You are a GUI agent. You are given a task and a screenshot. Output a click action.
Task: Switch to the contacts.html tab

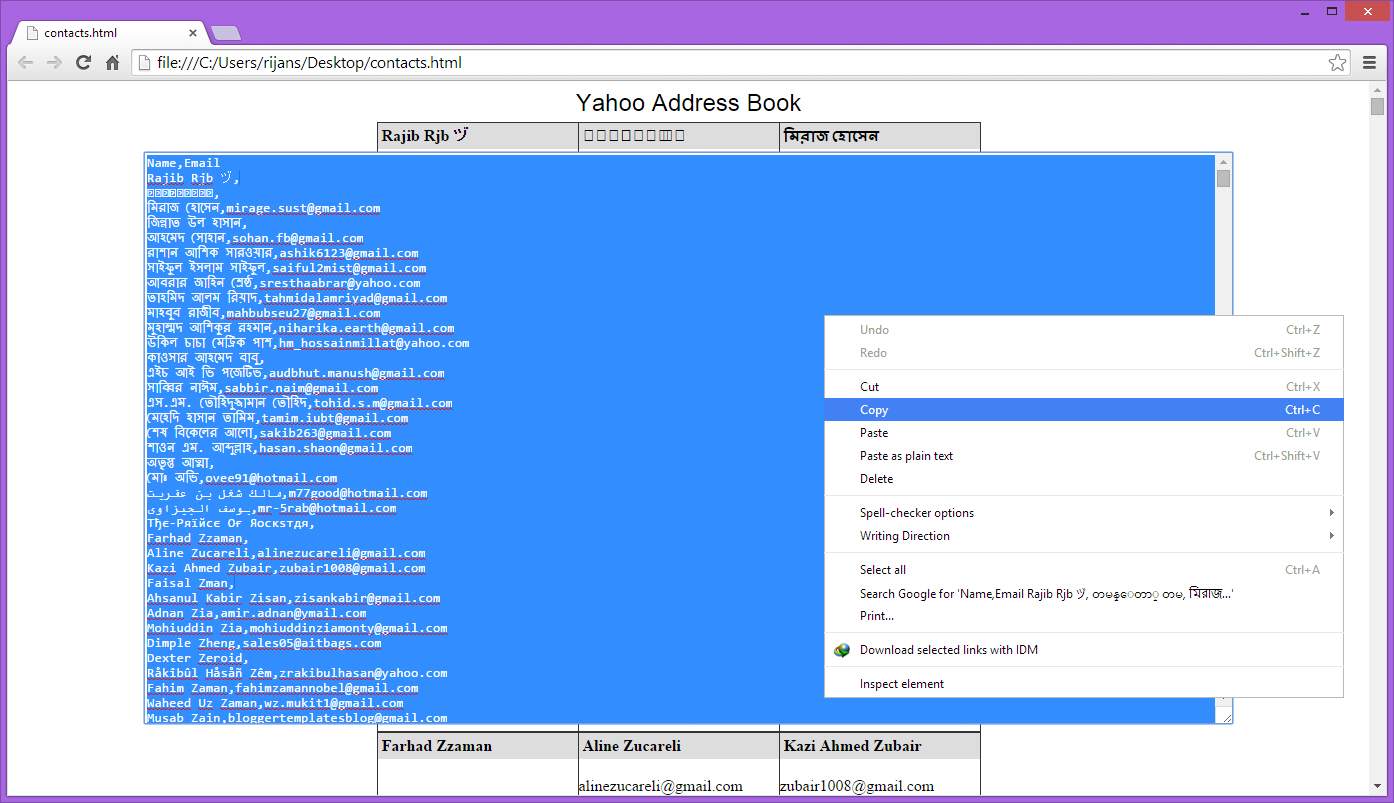tap(80, 33)
